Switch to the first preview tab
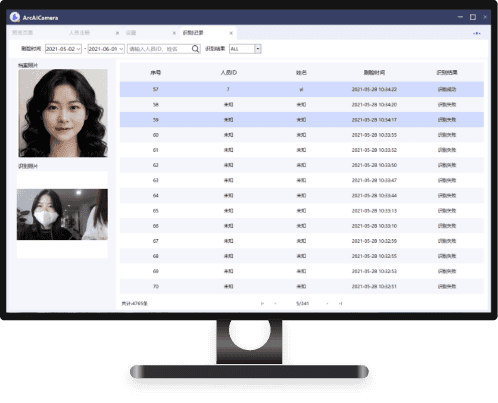Image resolution: width=498 pixels, height=403 pixels. [22, 33]
